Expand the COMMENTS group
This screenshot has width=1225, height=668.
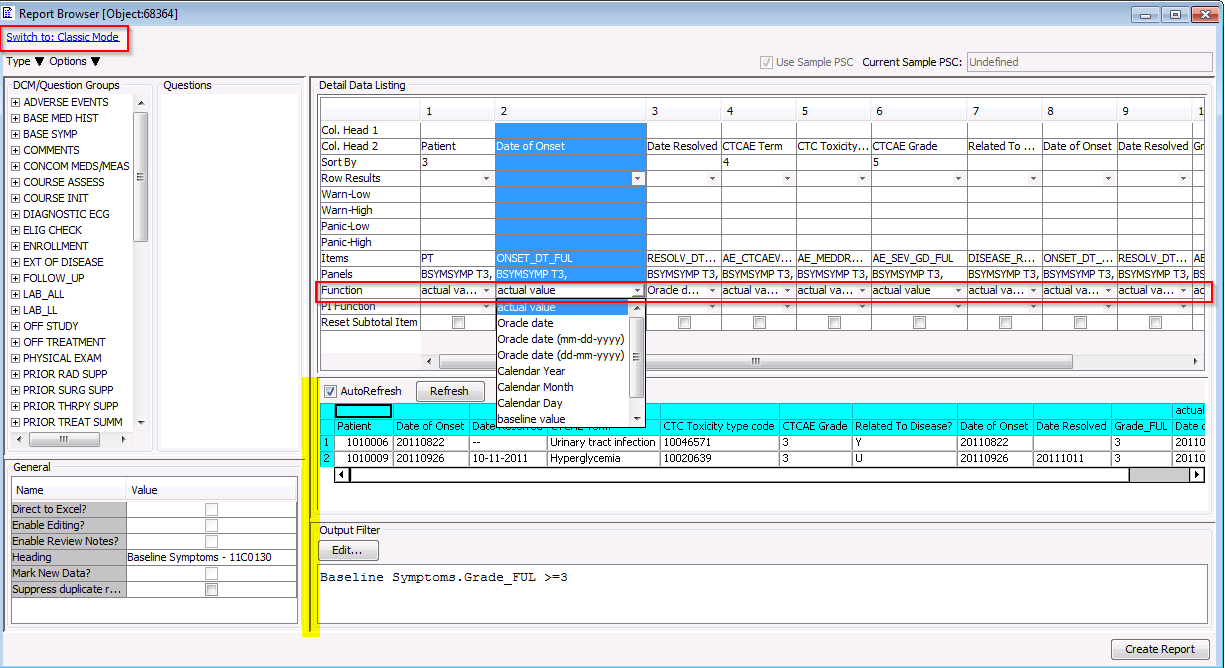(x=16, y=150)
